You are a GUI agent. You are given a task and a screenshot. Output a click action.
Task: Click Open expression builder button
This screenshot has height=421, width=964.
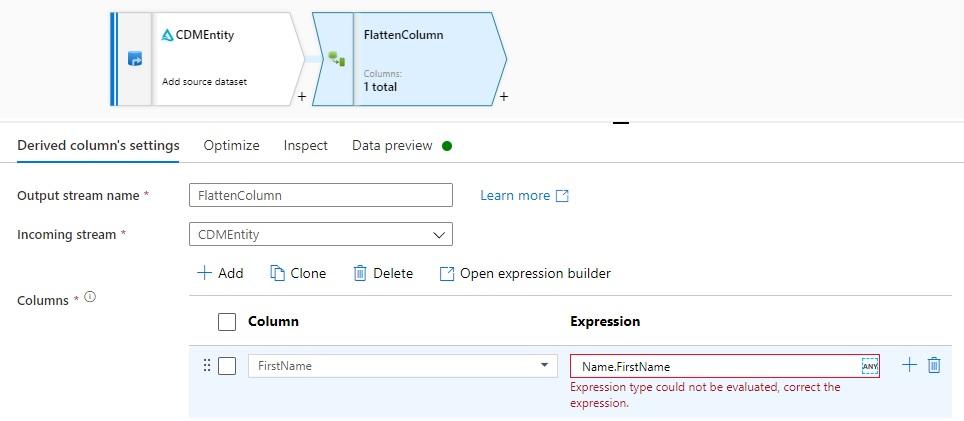coord(525,273)
